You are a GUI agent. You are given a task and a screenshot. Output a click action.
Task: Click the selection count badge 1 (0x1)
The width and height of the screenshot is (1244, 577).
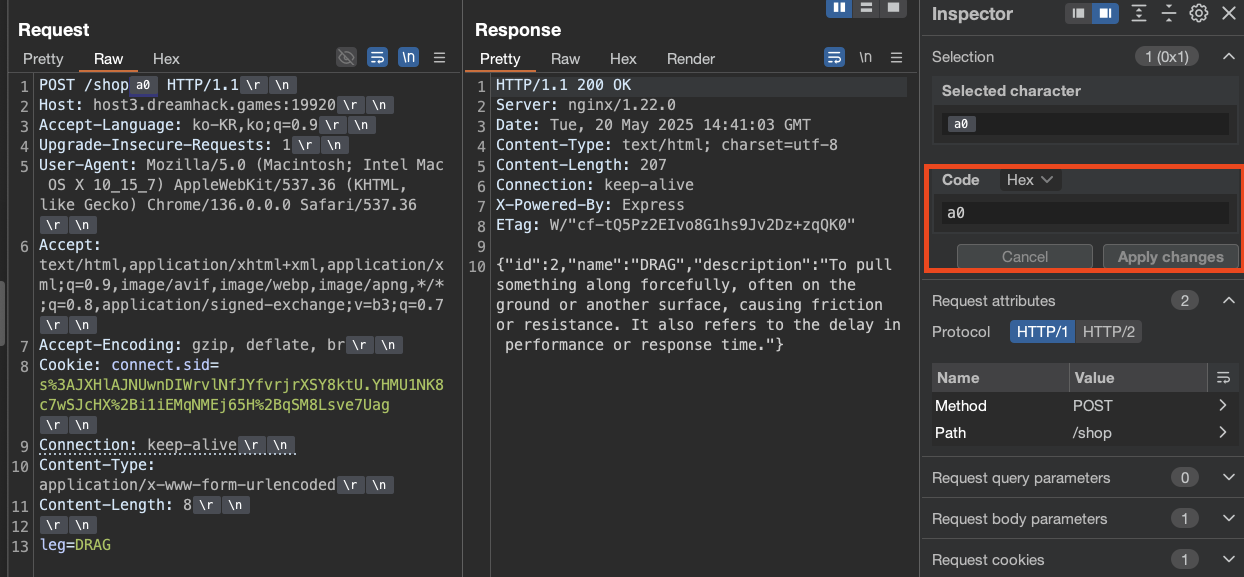pos(1167,57)
